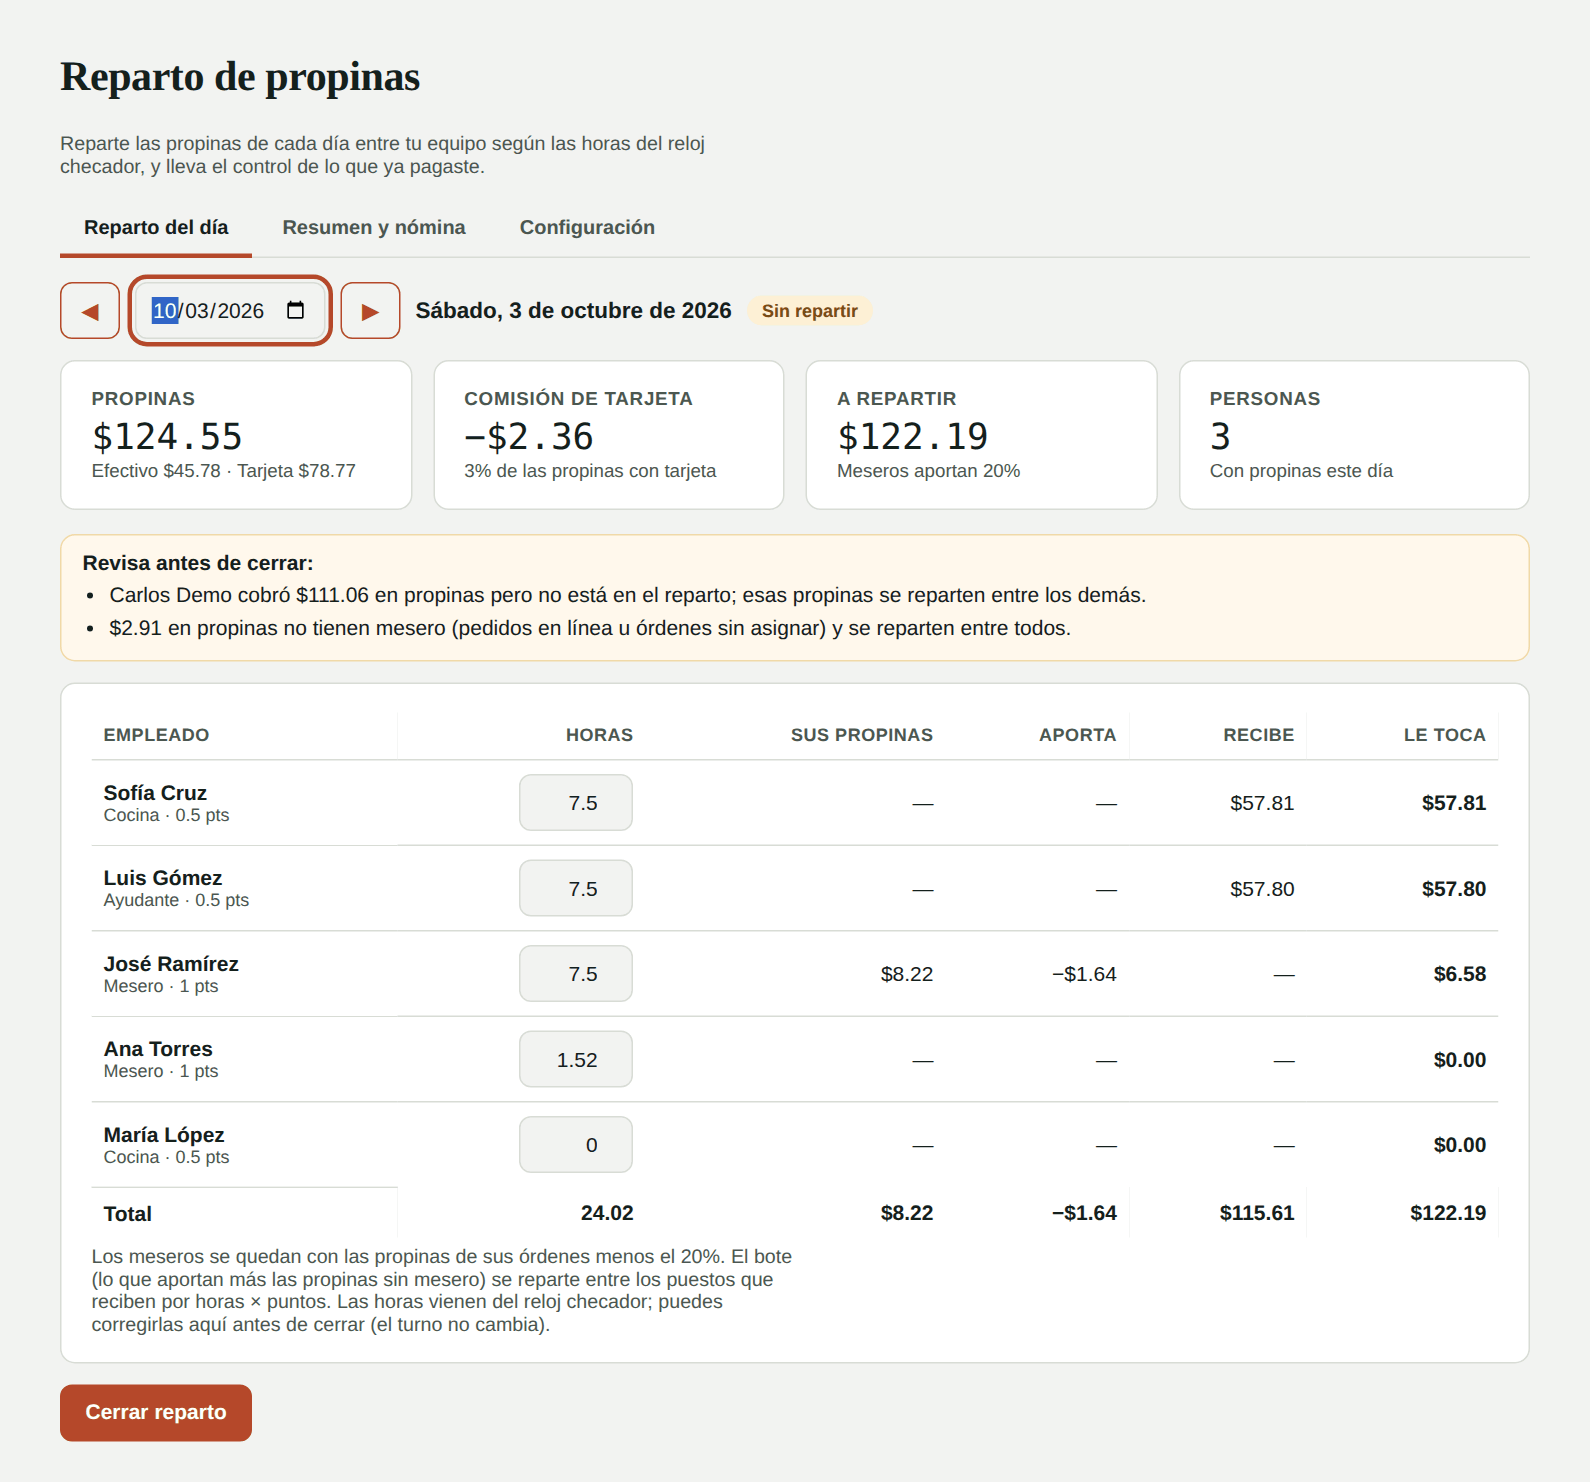Select the $124.55 propinas amount

pyautogui.click(x=167, y=437)
